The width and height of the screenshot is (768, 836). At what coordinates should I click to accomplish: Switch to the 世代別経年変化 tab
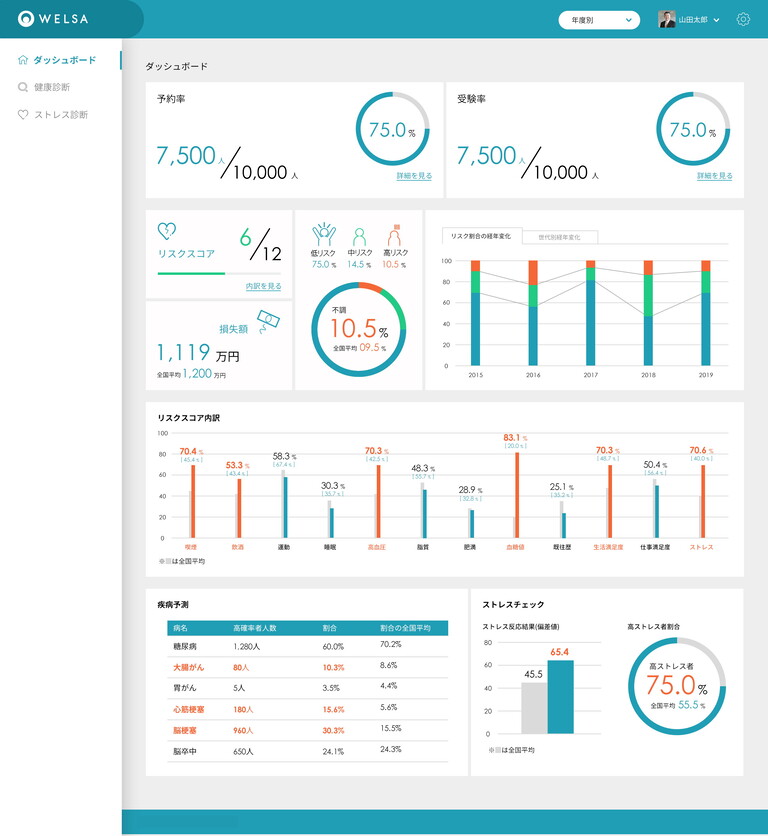(x=559, y=237)
